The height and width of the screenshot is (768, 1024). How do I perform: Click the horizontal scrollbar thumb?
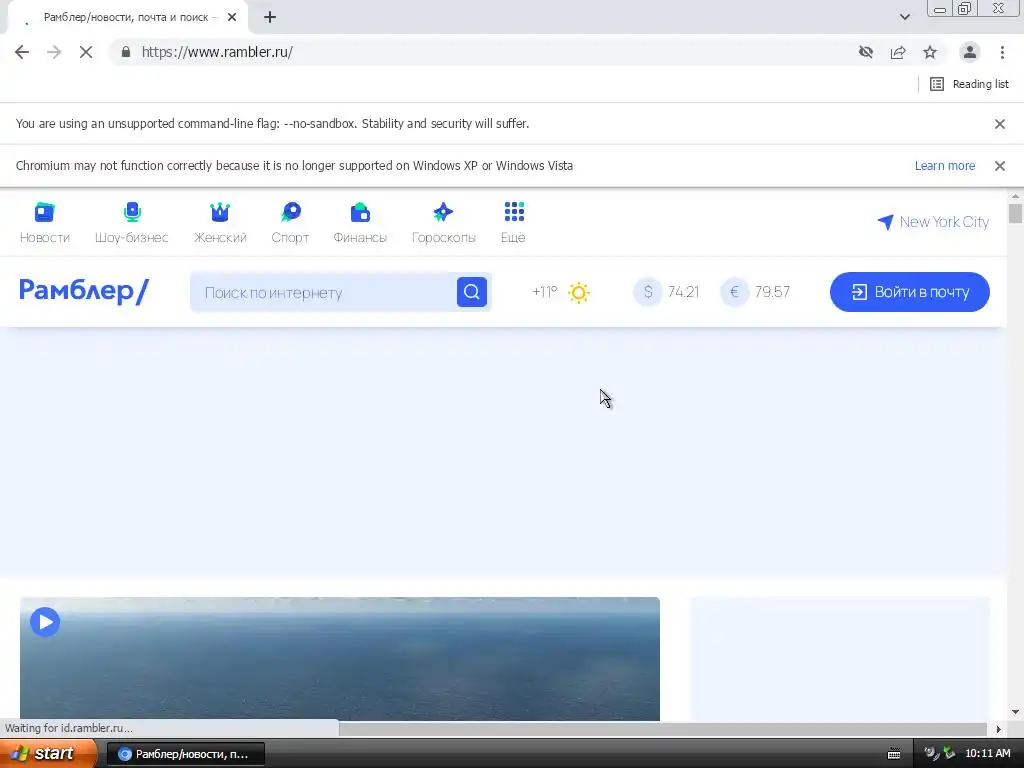click(663, 729)
